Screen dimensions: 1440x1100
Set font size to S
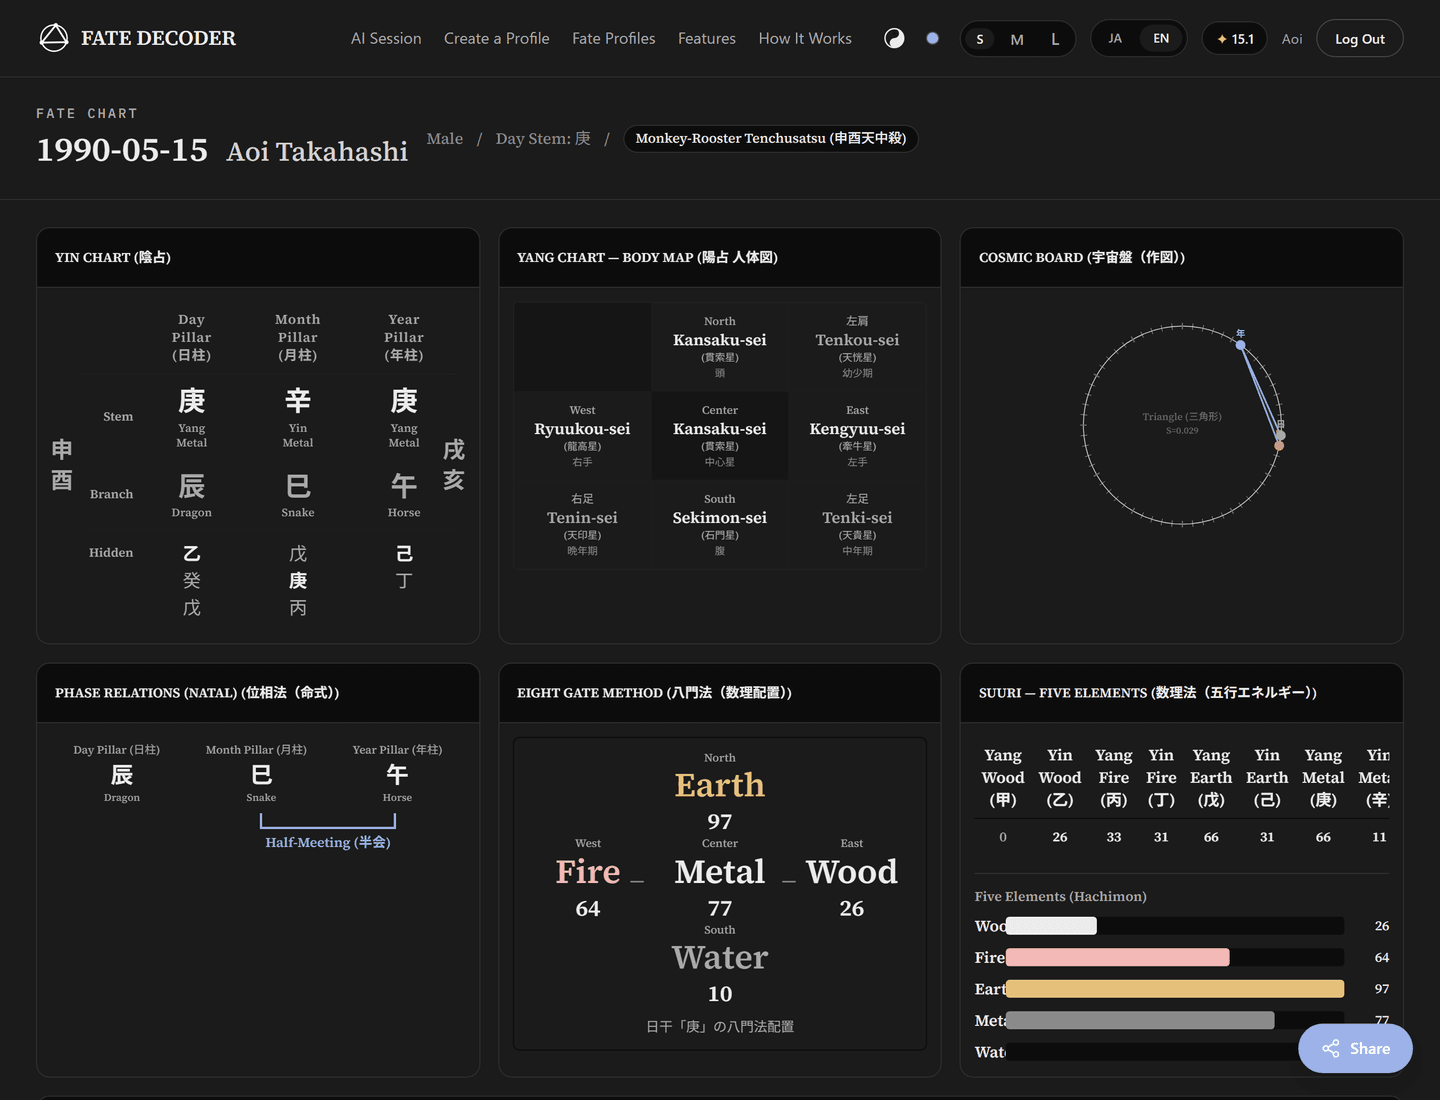[x=980, y=39]
